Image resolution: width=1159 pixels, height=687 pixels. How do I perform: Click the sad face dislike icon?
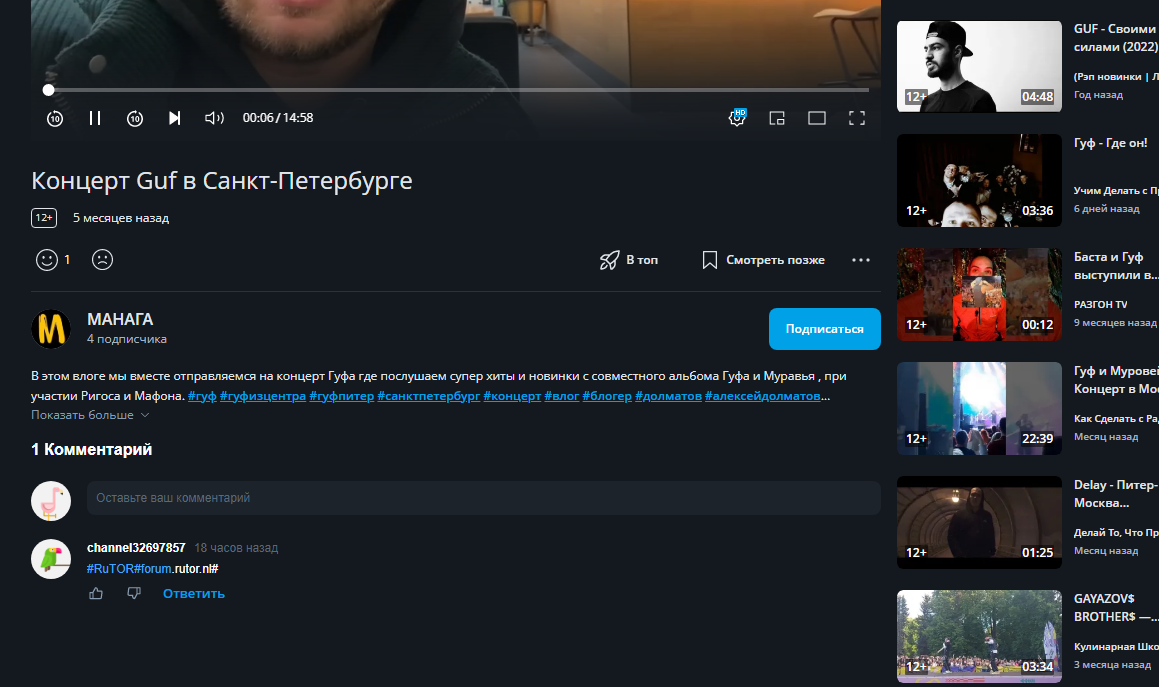click(102, 260)
